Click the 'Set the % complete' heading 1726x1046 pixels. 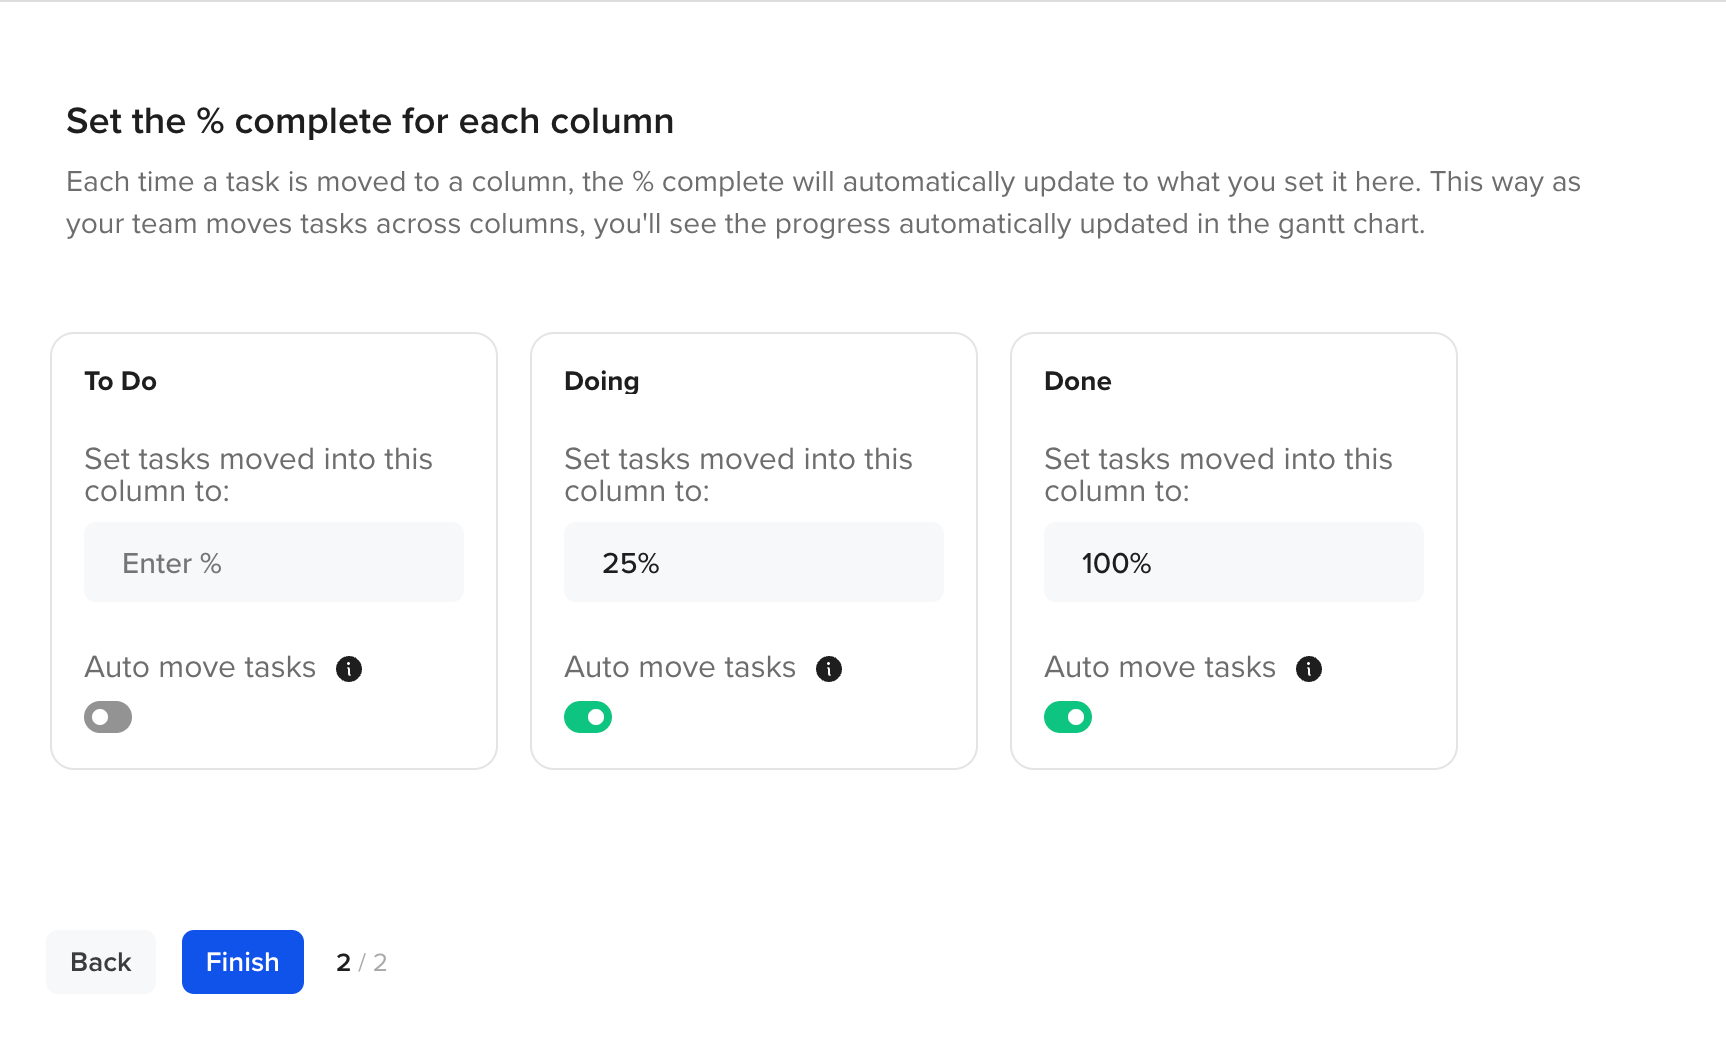(370, 121)
